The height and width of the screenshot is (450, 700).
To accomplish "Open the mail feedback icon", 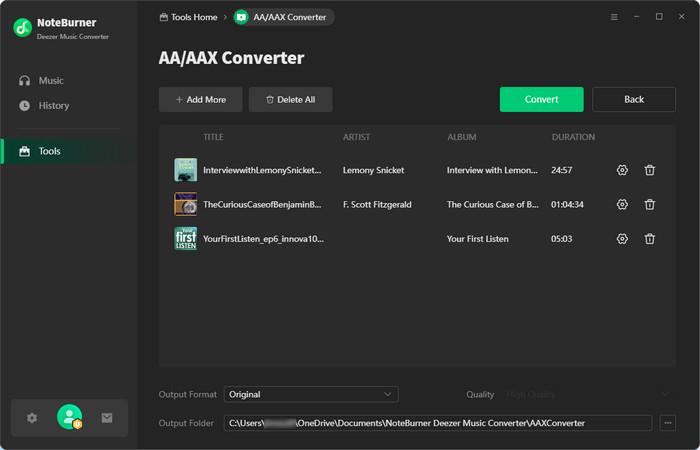I will coord(107,418).
